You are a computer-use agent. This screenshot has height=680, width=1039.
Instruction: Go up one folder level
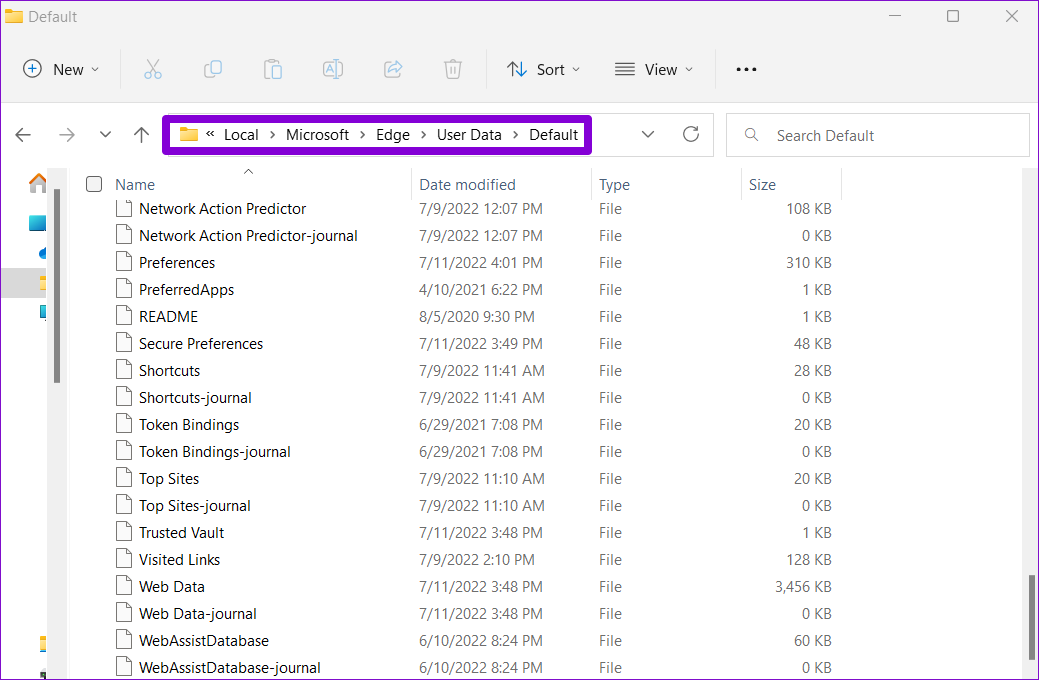tap(141, 135)
